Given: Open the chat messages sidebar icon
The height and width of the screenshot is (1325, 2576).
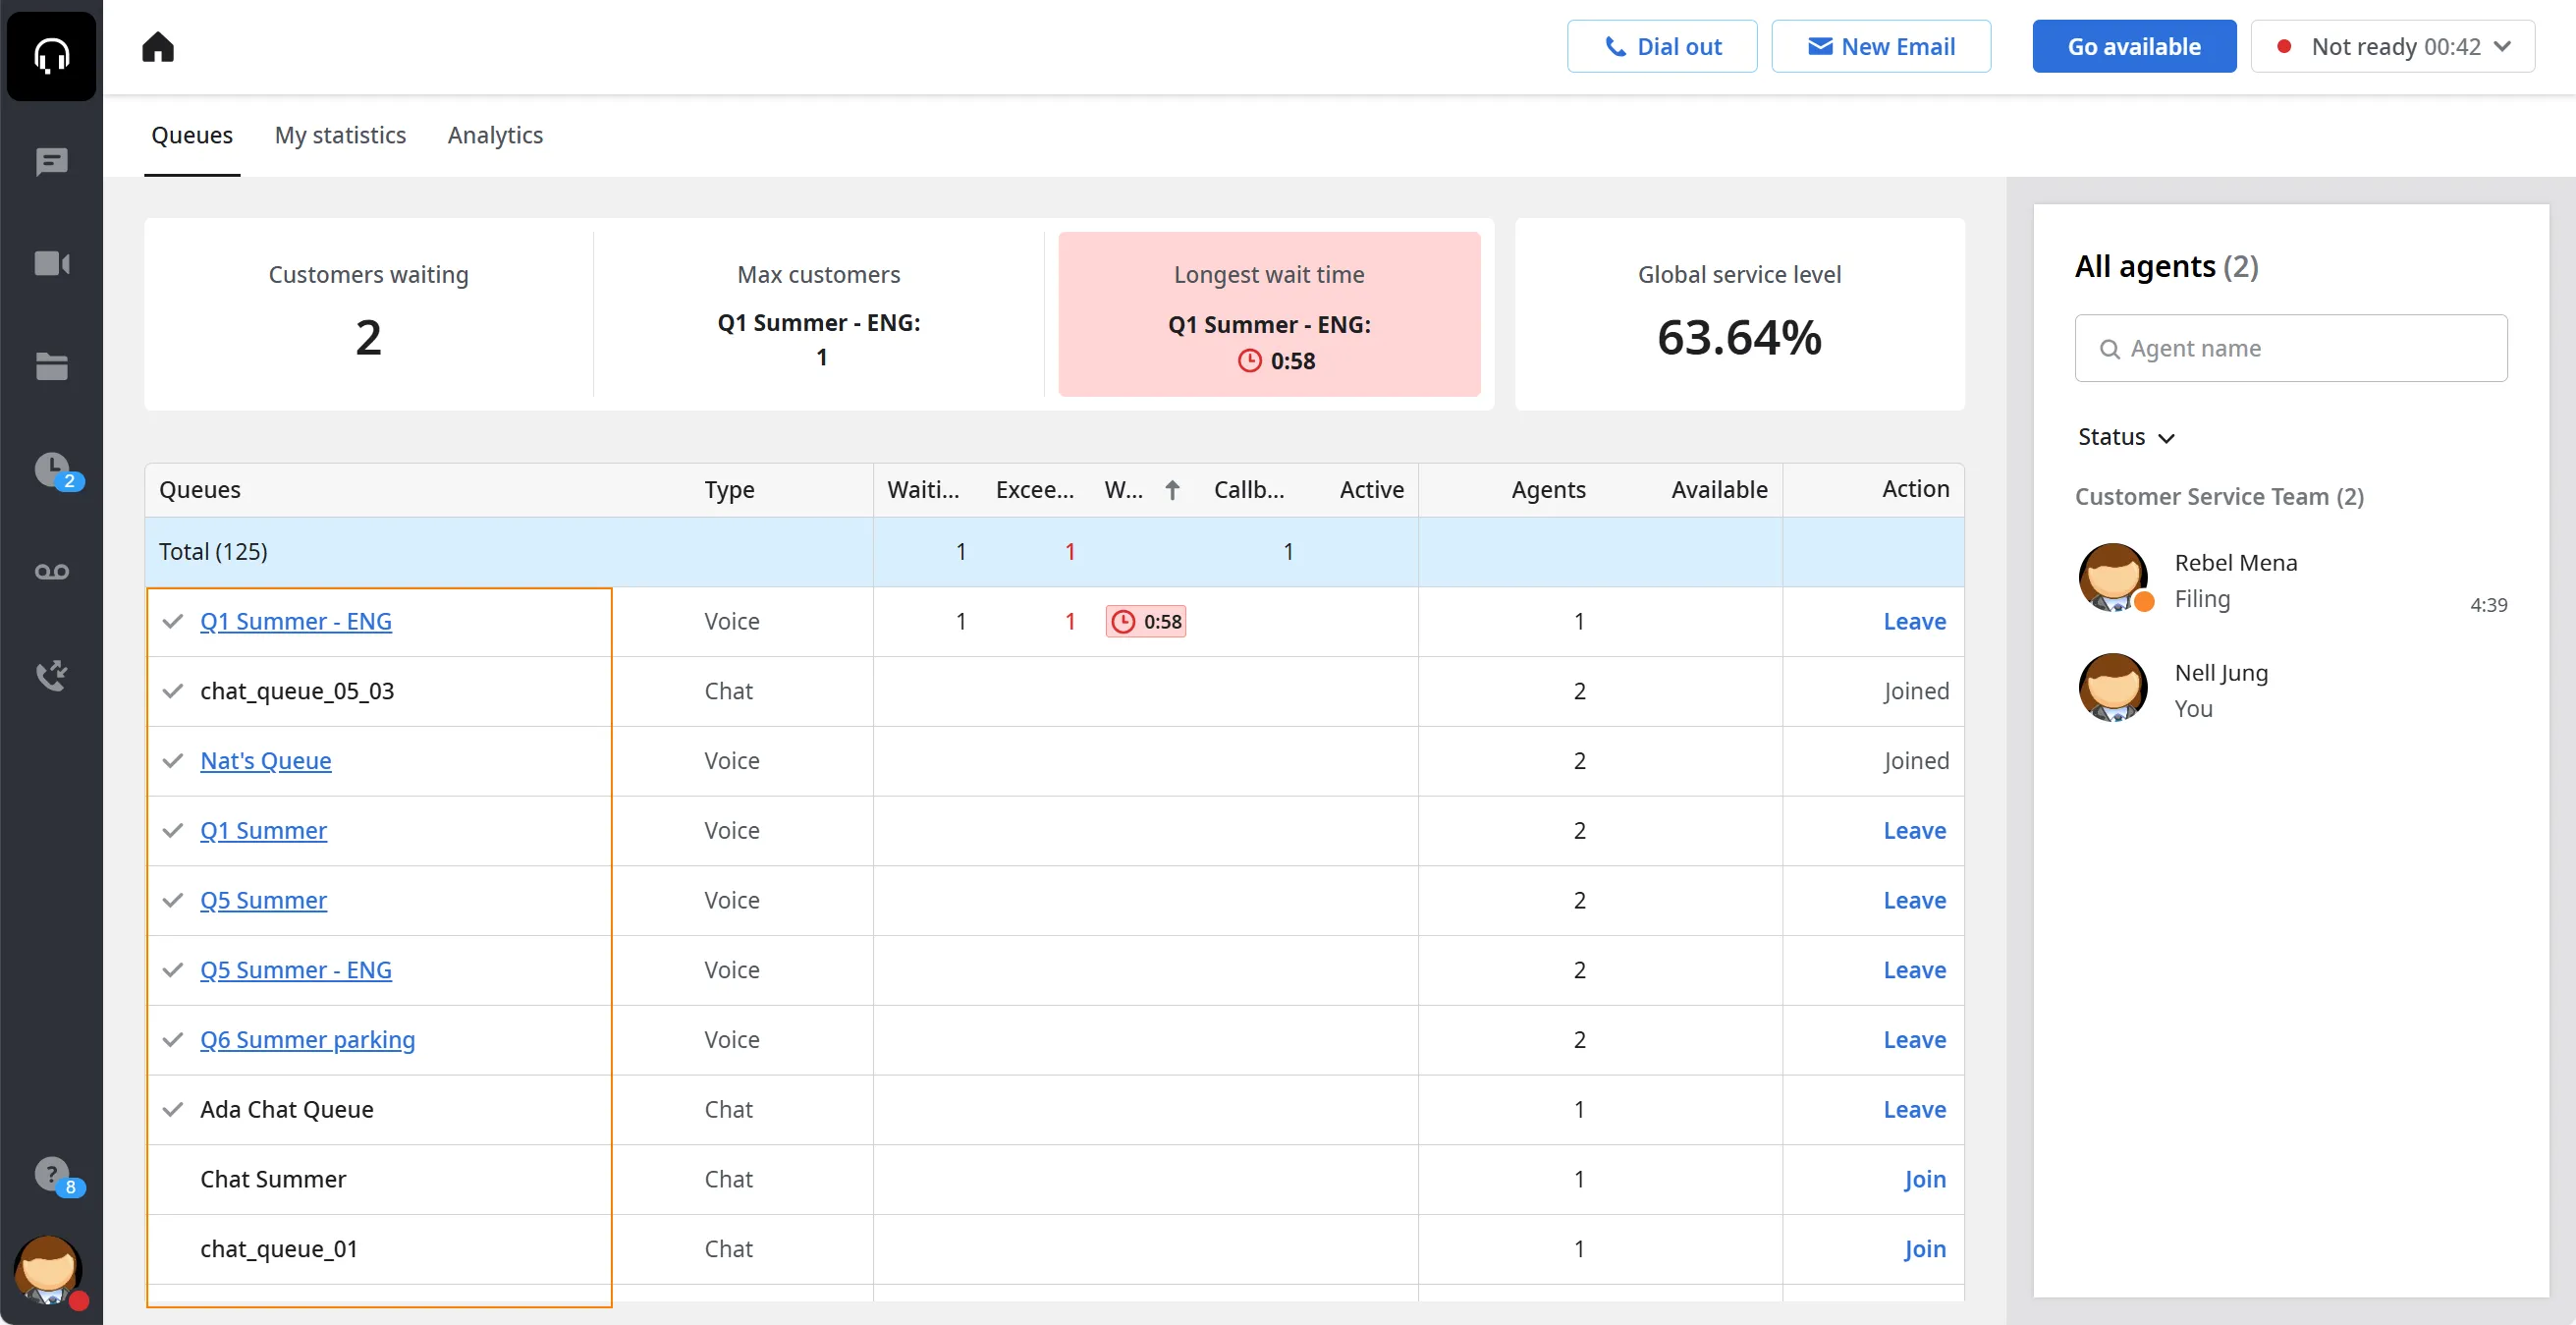Looking at the screenshot, I should click(51, 161).
